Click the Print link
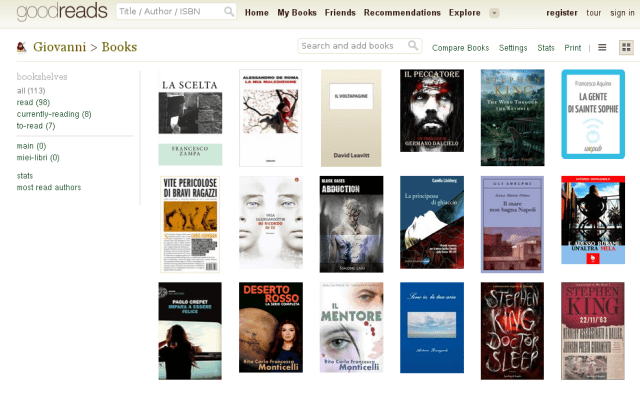Viewport: 640px width, 405px height. click(573, 48)
